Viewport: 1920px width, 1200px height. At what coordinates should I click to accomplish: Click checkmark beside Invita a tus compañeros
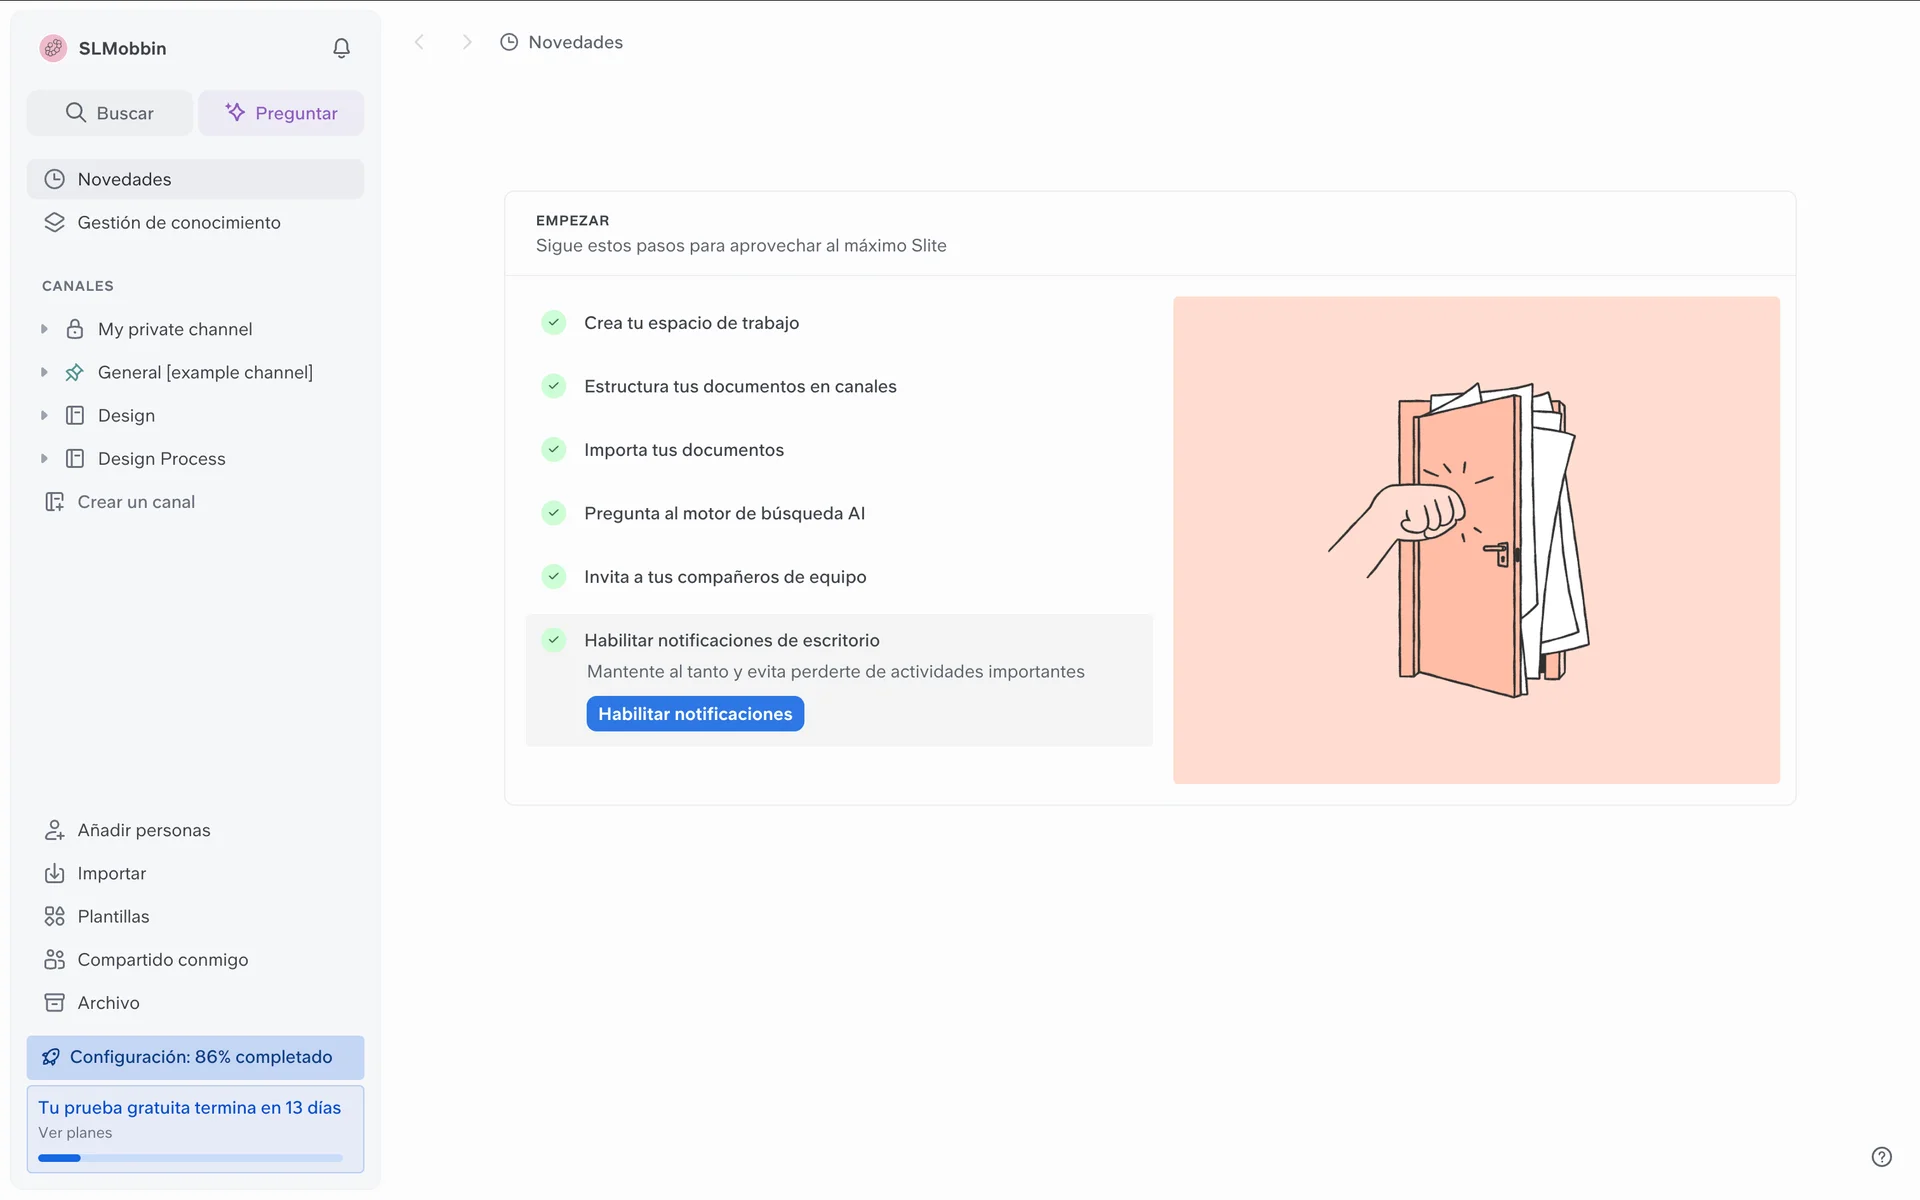[x=553, y=577]
